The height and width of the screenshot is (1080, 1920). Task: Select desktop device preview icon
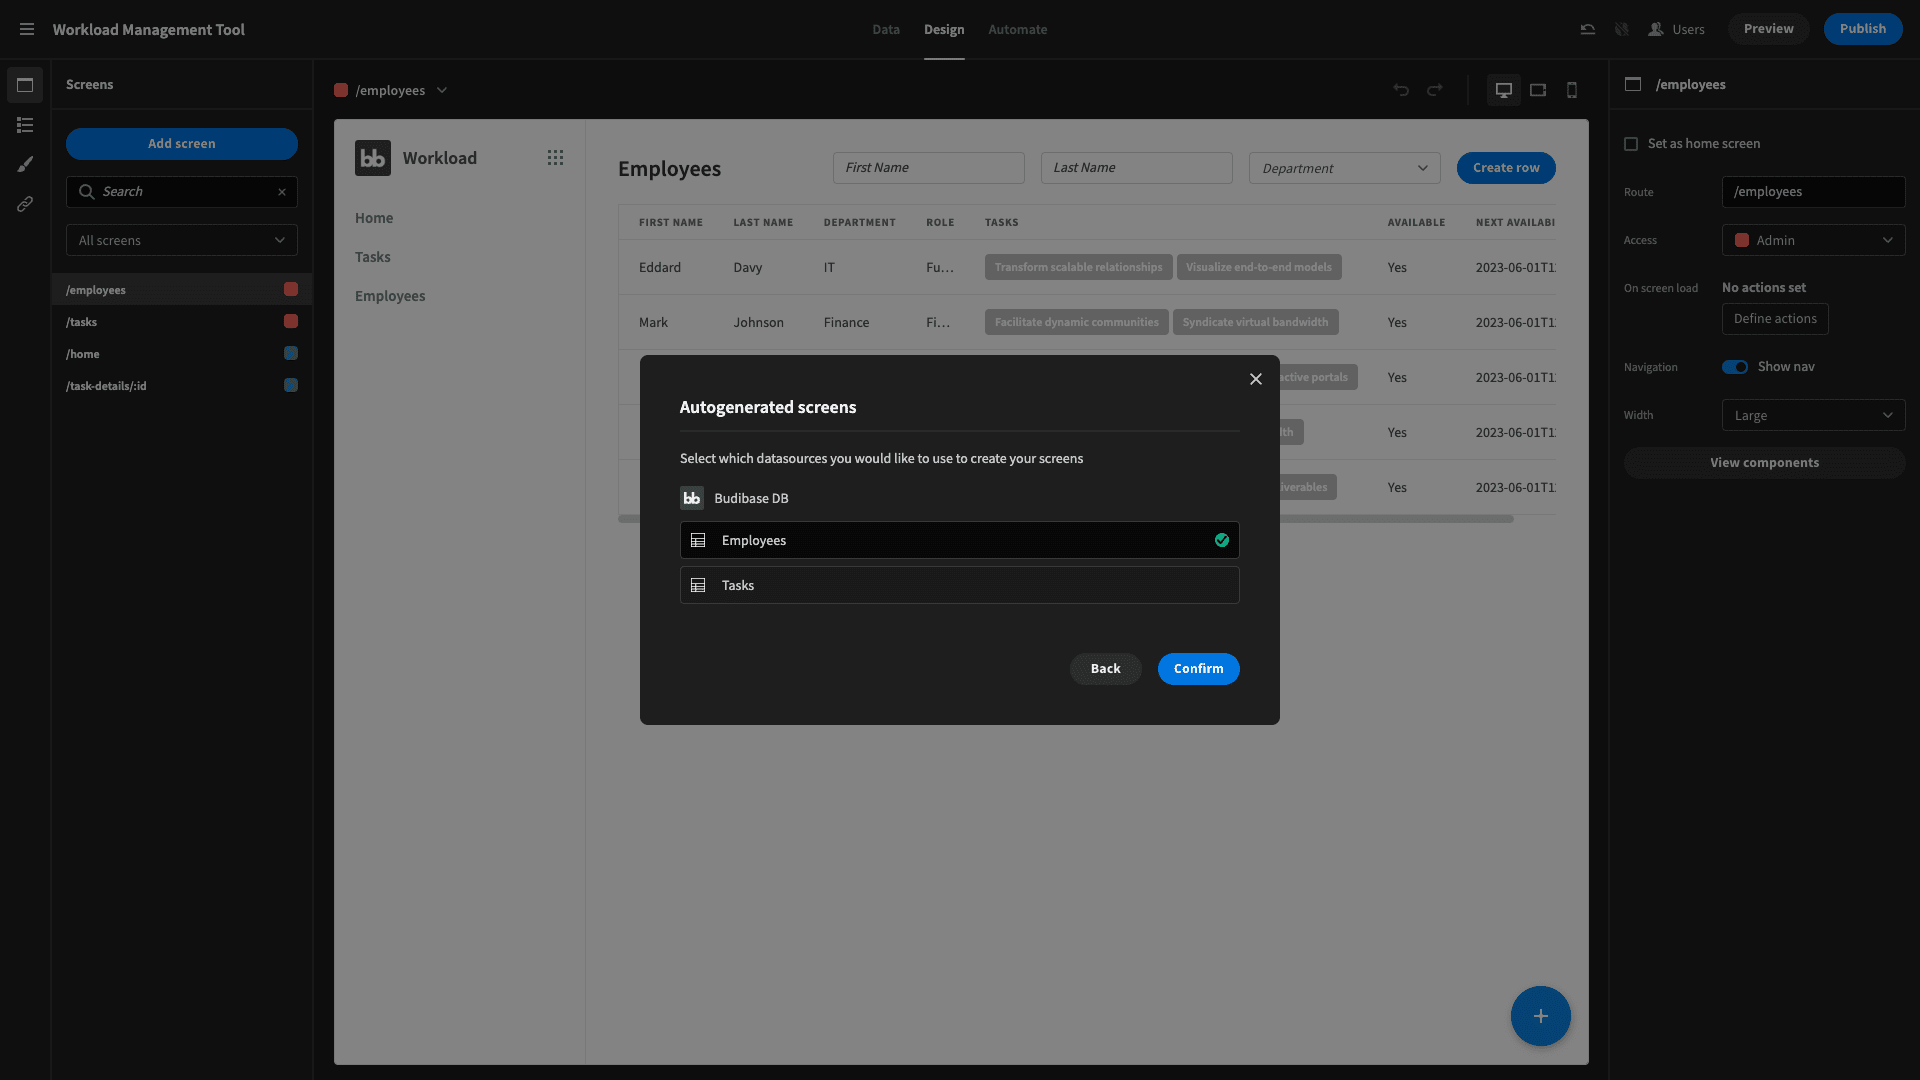[x=1503, y=90]
